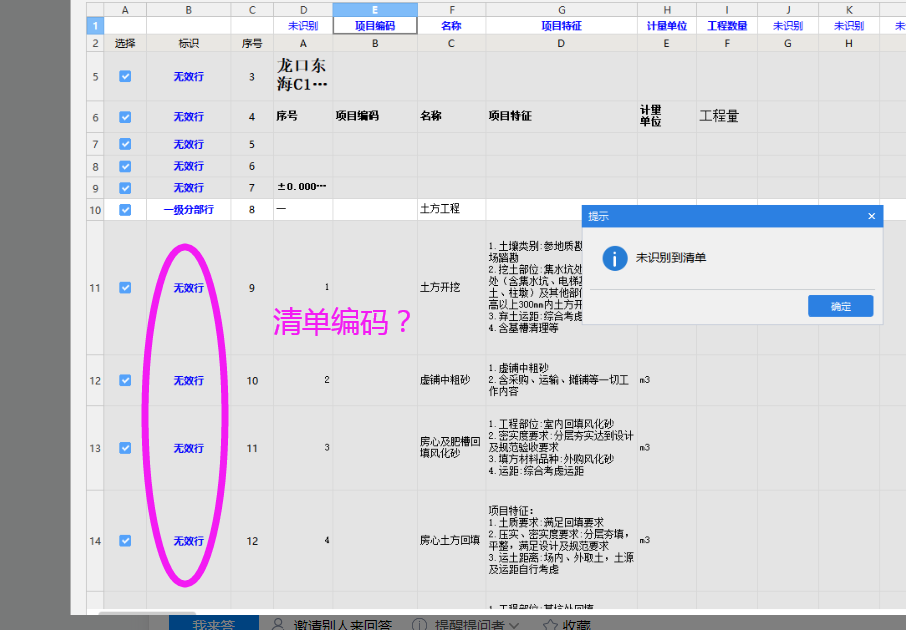Click the blue info icon in the prompt dialog
Screen dimensions: 906x630
pyautogui.click(x=614, y=258)
